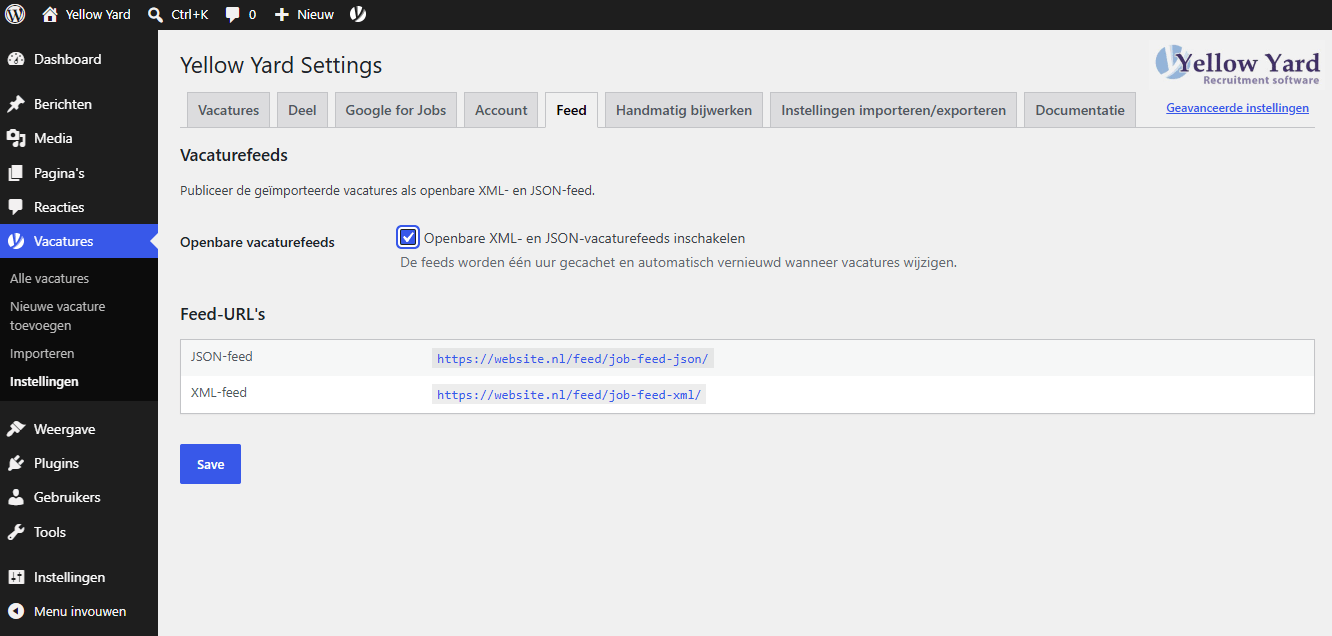Image resolution: width=1332 pixels, height=636 pixels.
Task: Open the Google for Jobs tab
Action: click(x=396, y=110)
